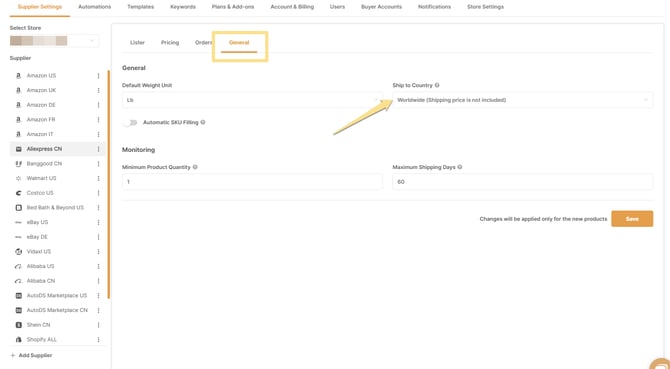Click info icon next to Maximum Shipping Days

pos(460,167)
